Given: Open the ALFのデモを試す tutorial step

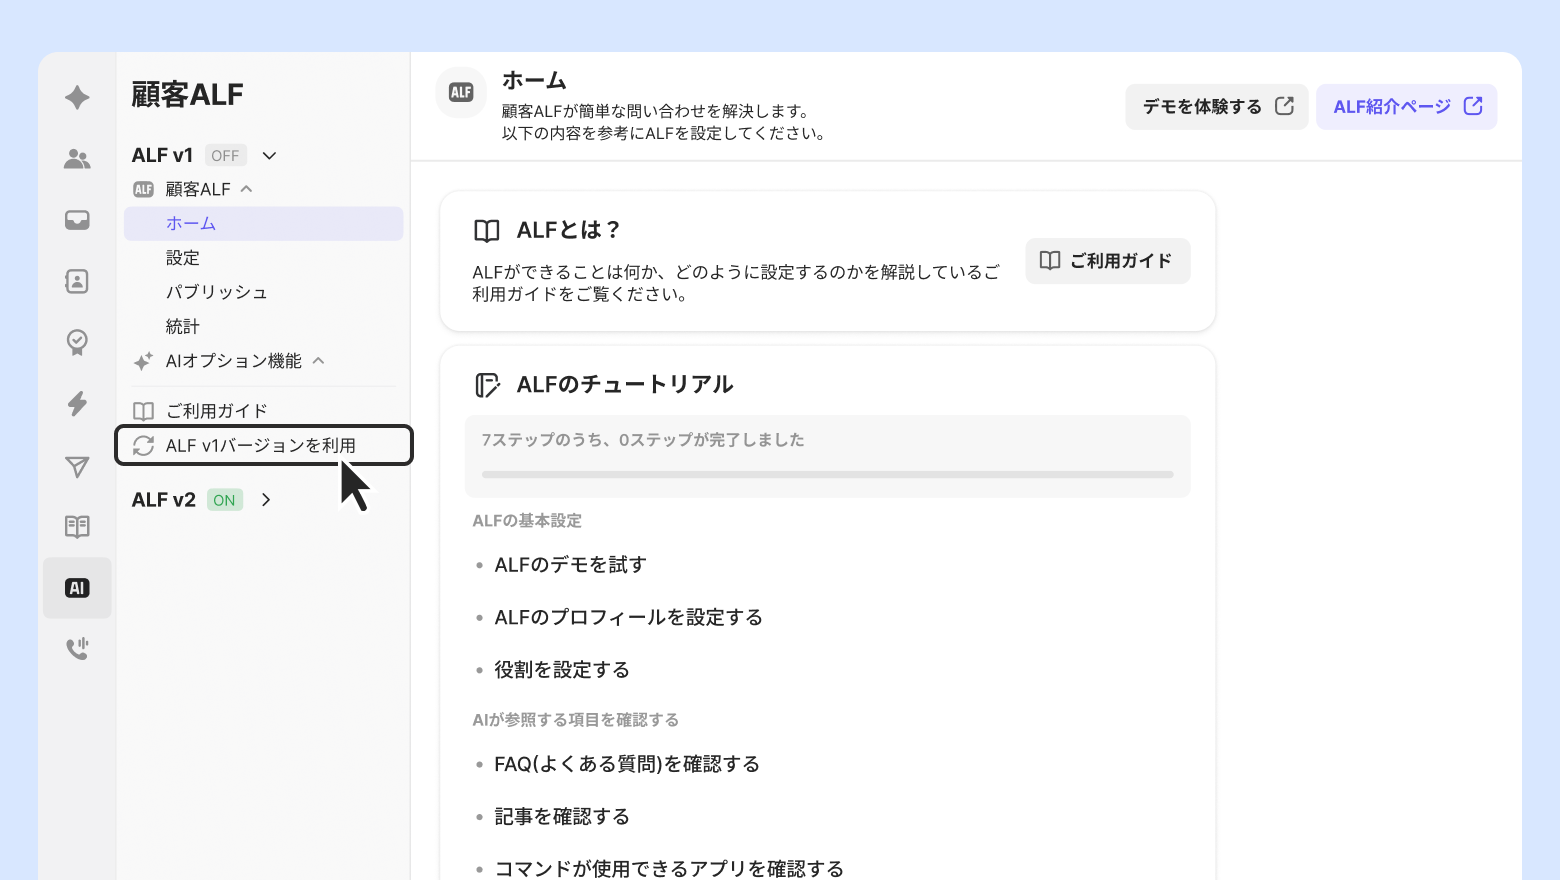Looking at the screenshot, I should 570,565.
